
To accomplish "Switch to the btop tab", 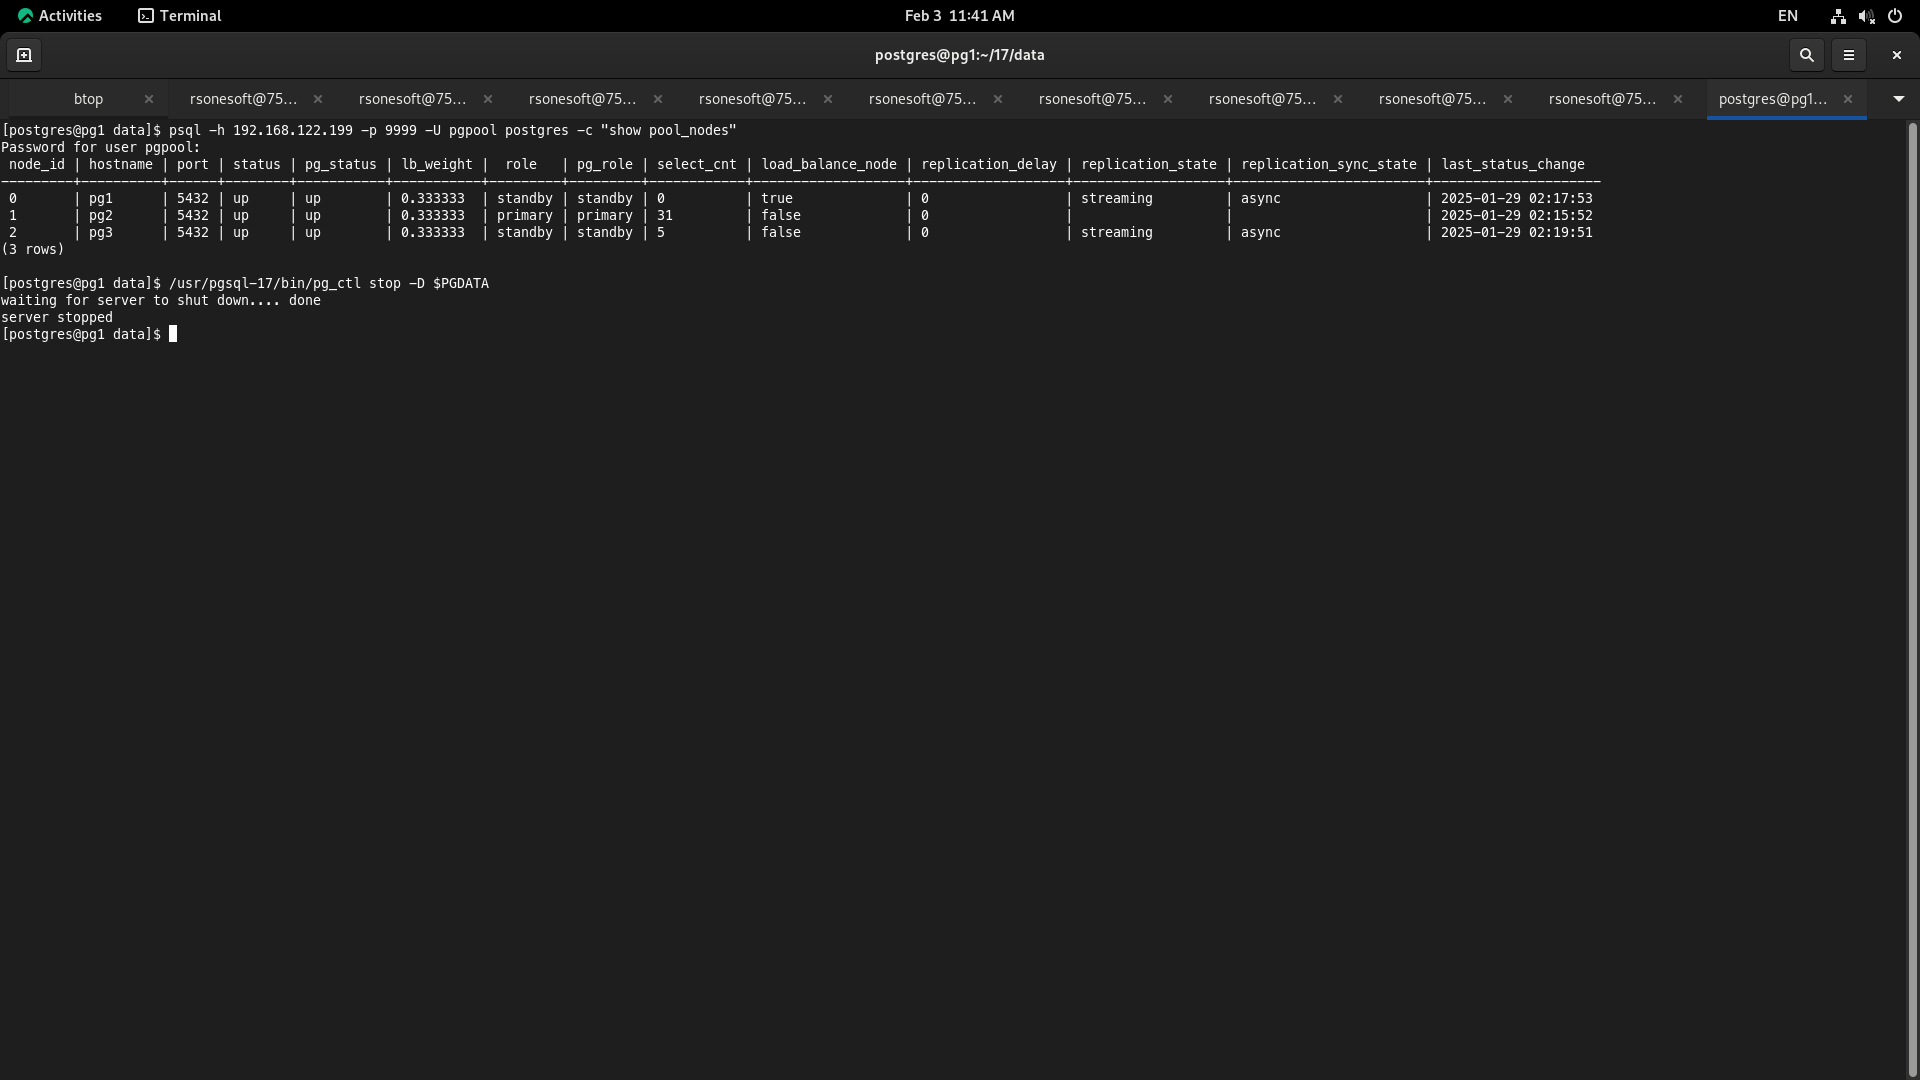I will pyautogui.click(x=88, y=99).
